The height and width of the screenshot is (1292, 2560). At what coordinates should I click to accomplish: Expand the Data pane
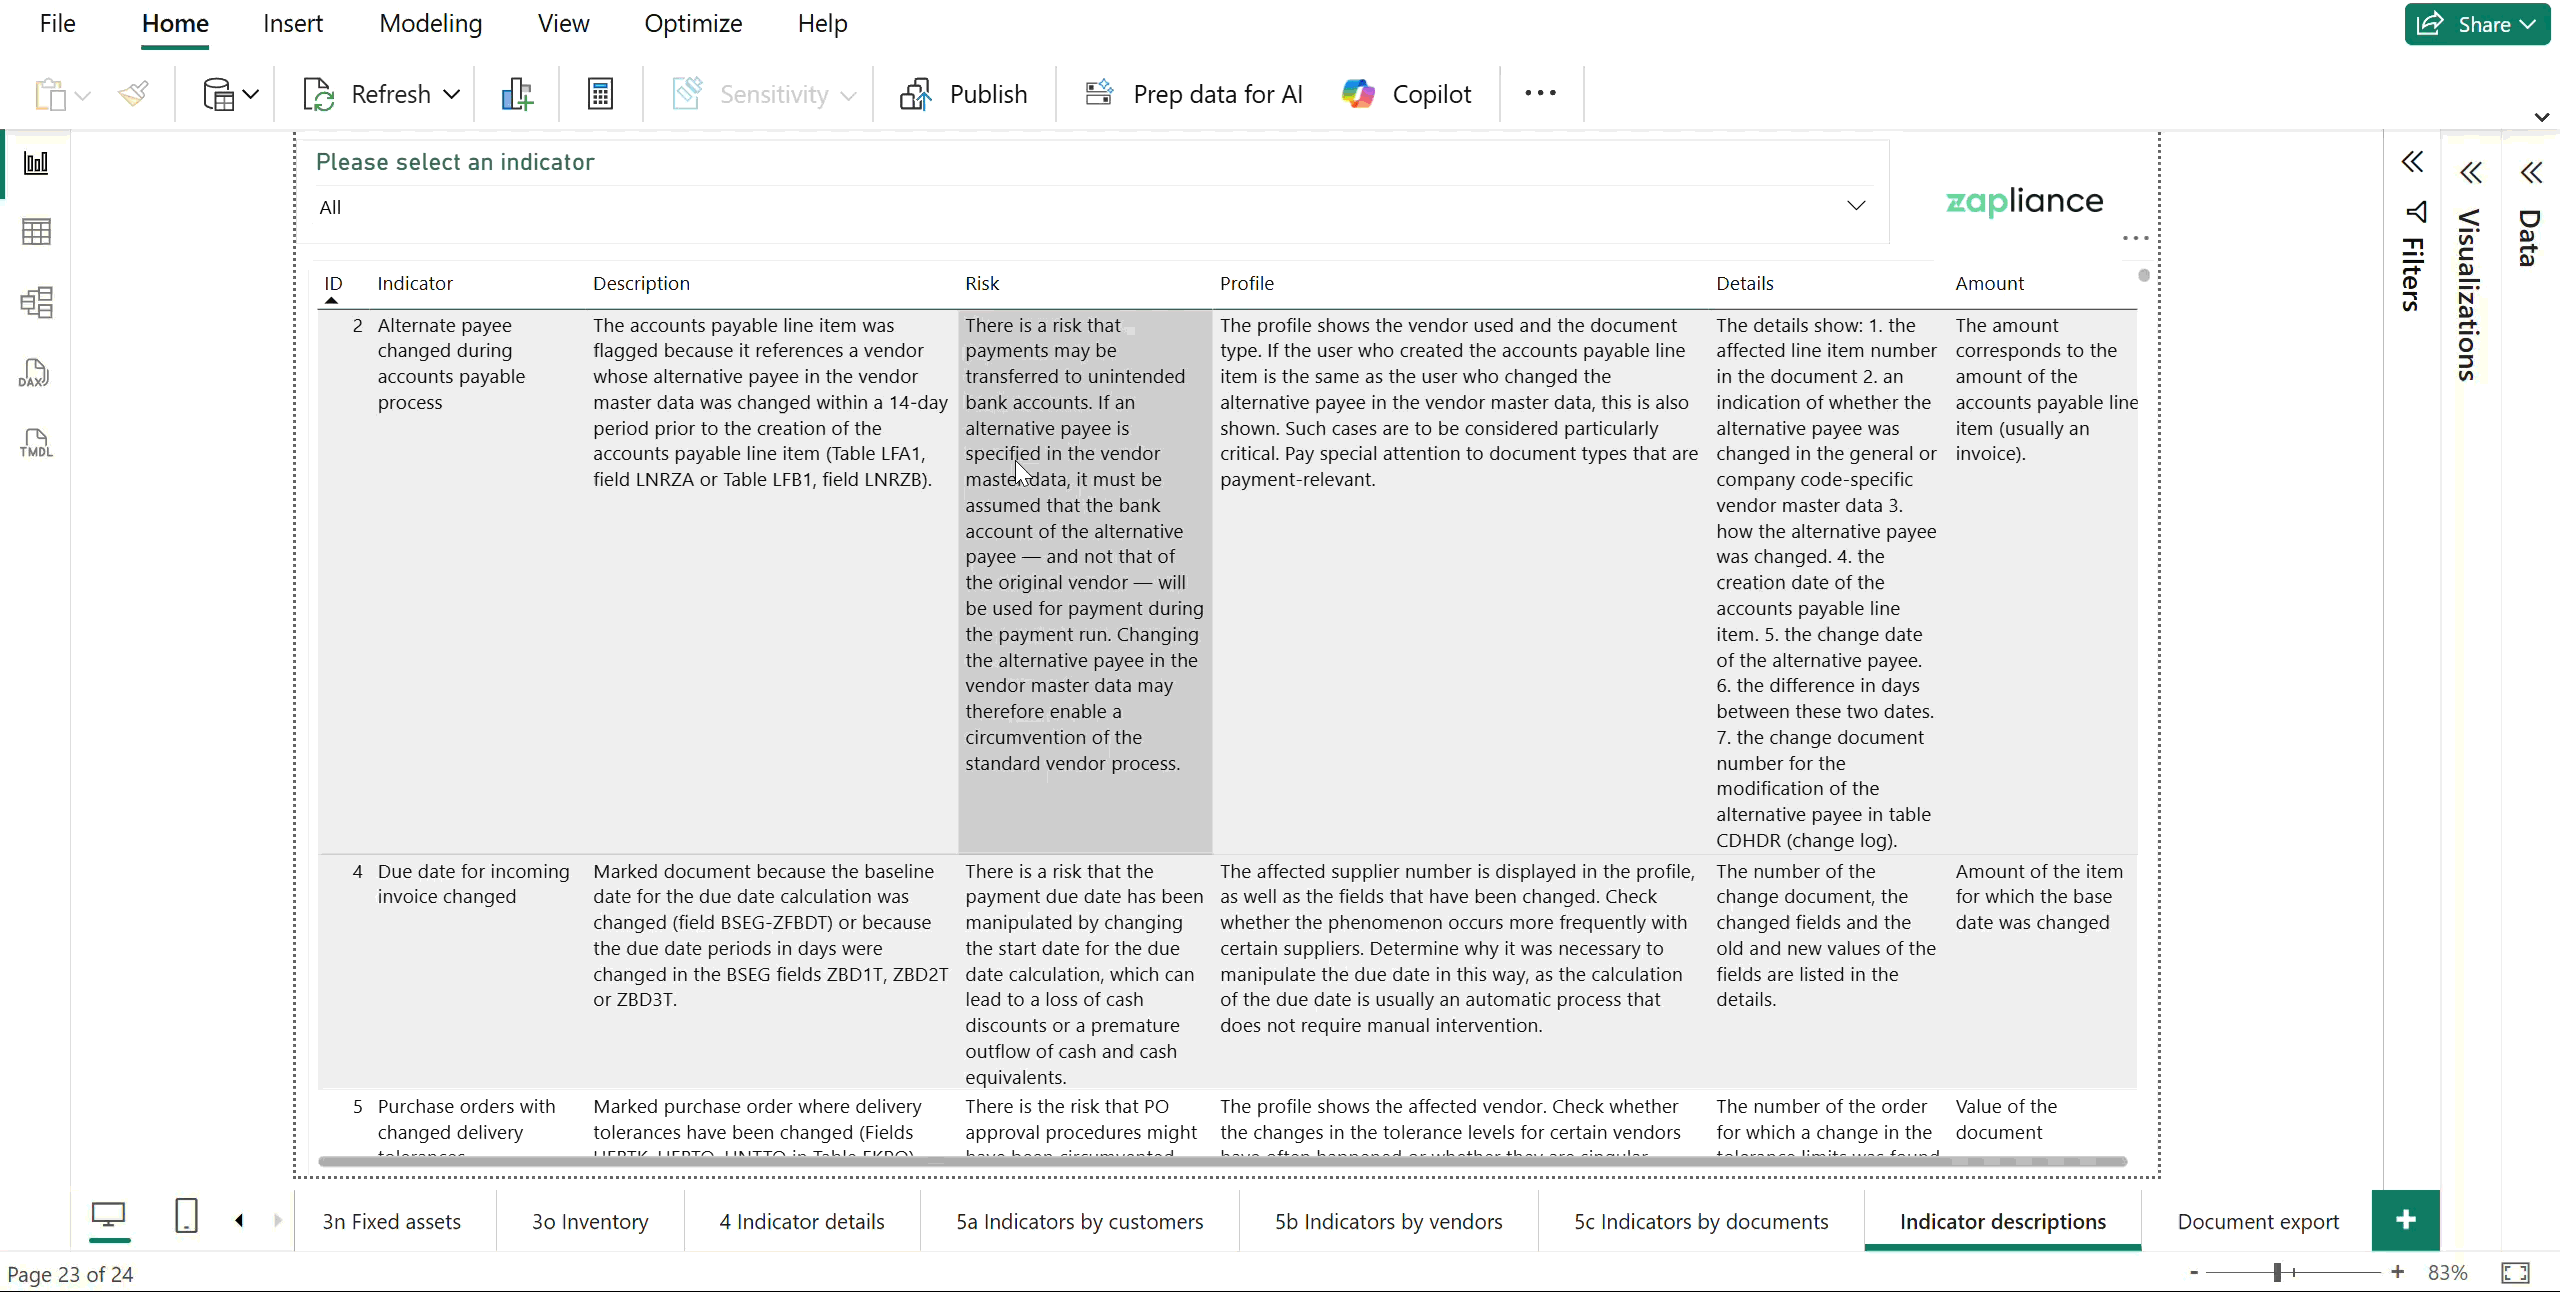(x=2531, y=173)
